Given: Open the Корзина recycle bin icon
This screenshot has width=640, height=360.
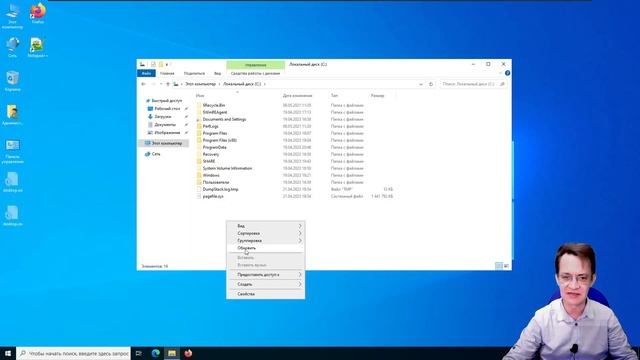Looking at the screenshot, I should [13, 81].
